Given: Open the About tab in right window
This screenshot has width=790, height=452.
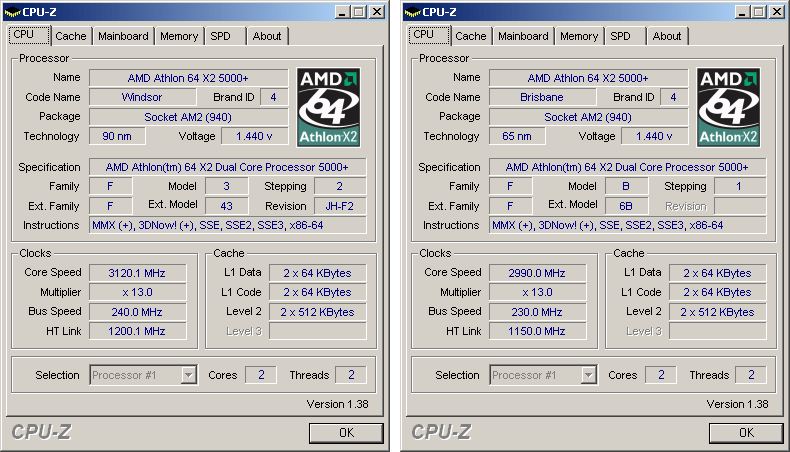Looking at the screenshot, I should [667, 36].
